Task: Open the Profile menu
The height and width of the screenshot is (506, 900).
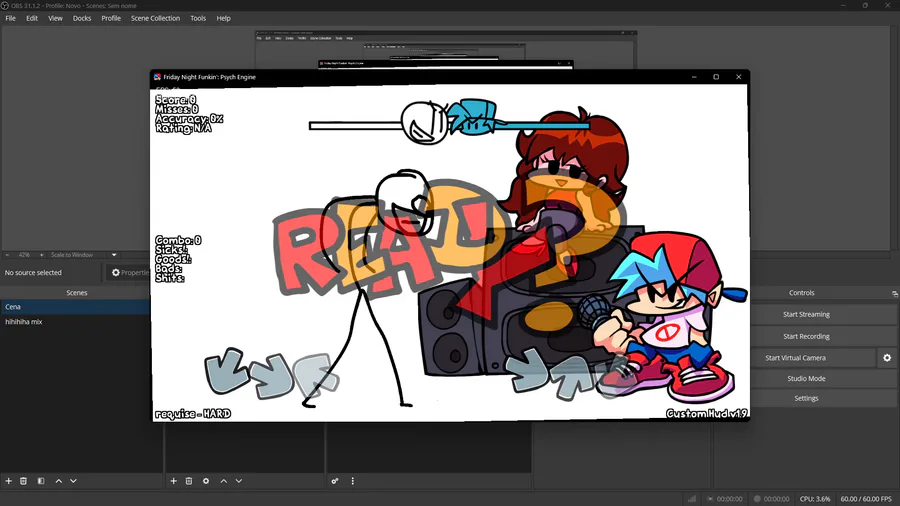Action: coord(111,18)
